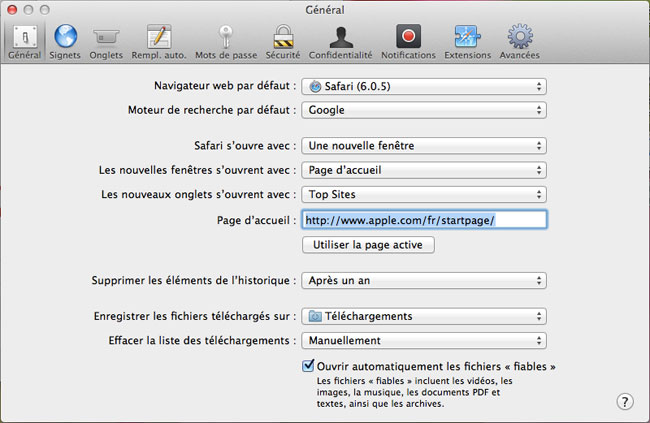Open the Mots de passe key icon
This screenshot has height=423, width=650.
click(x=226, y=42)
